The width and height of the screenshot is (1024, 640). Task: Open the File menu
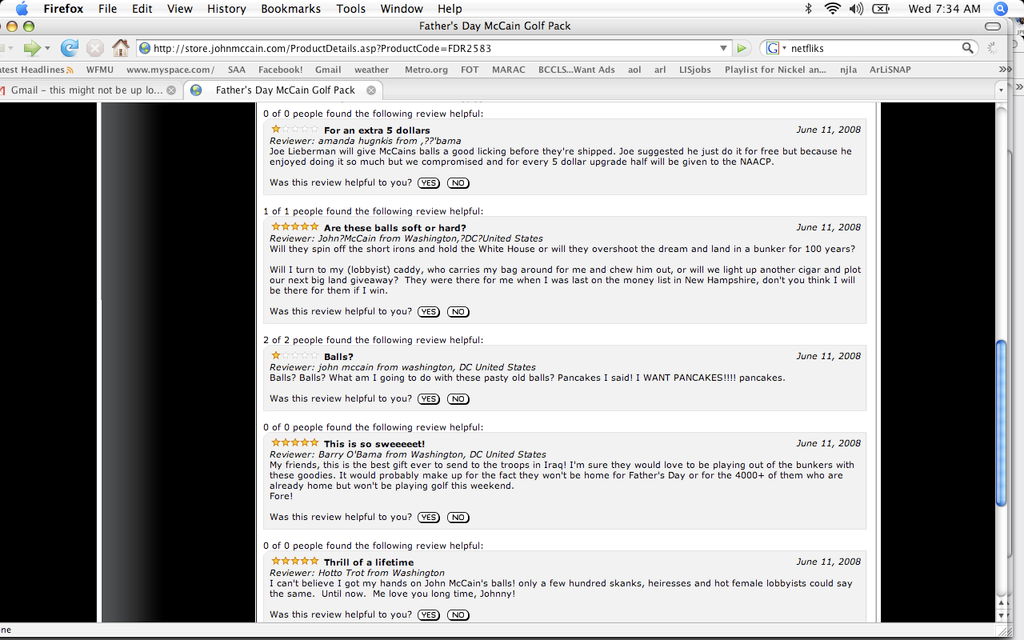(107, 8)
